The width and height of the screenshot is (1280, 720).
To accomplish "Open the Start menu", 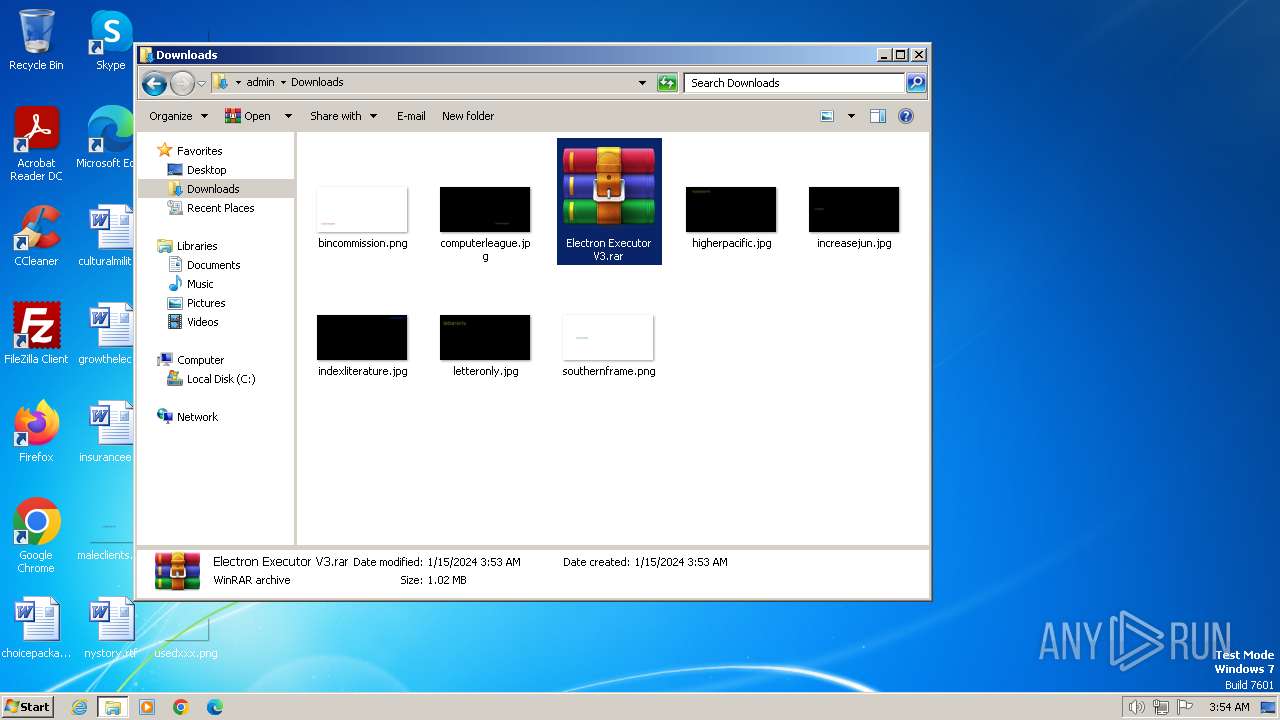I will point(27,707).
